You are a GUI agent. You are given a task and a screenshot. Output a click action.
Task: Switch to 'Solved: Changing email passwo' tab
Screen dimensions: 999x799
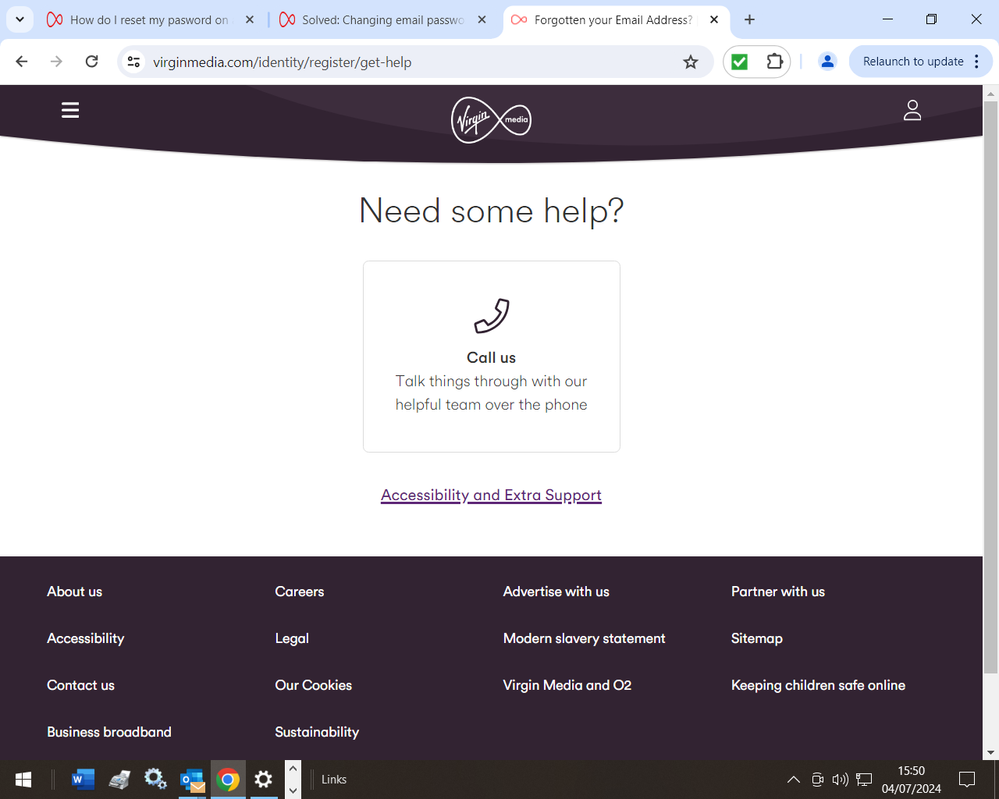click(383, 20)
